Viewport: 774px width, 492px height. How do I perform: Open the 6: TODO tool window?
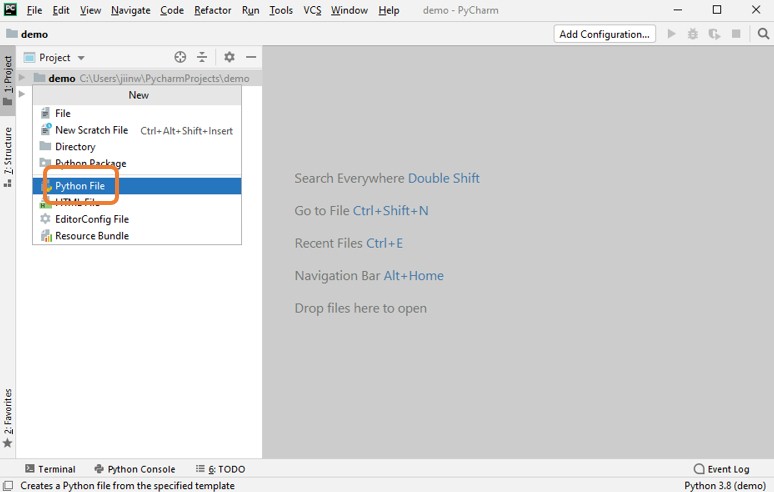point(221,469)
